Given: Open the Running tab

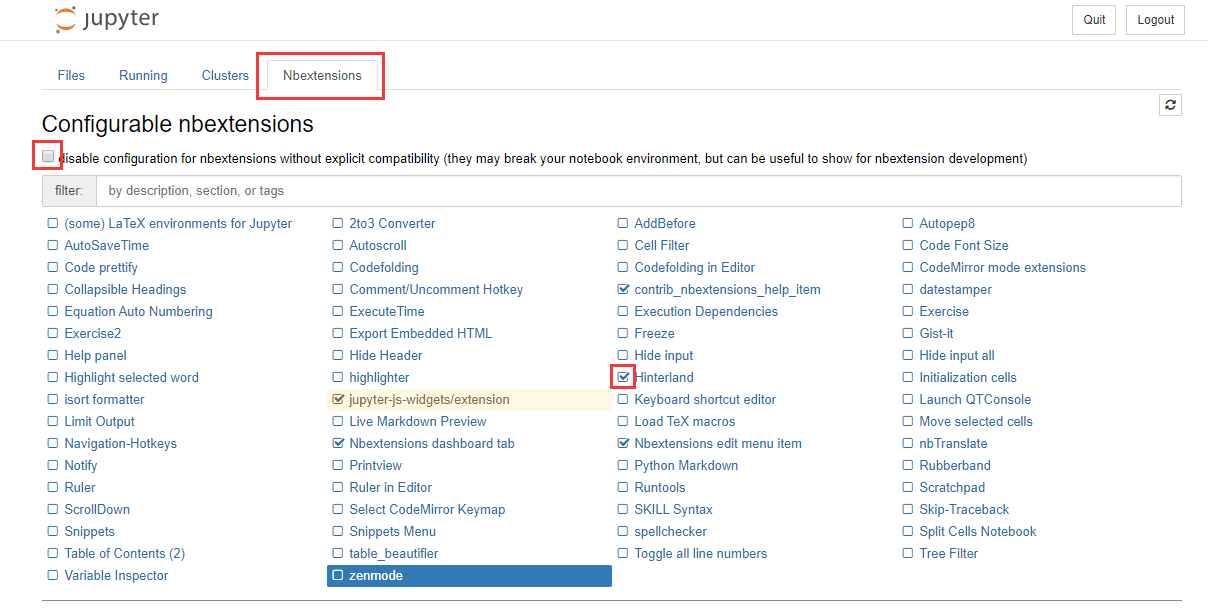Looking at the screenshot, I should pyautogui.click(x=143, y=75).
